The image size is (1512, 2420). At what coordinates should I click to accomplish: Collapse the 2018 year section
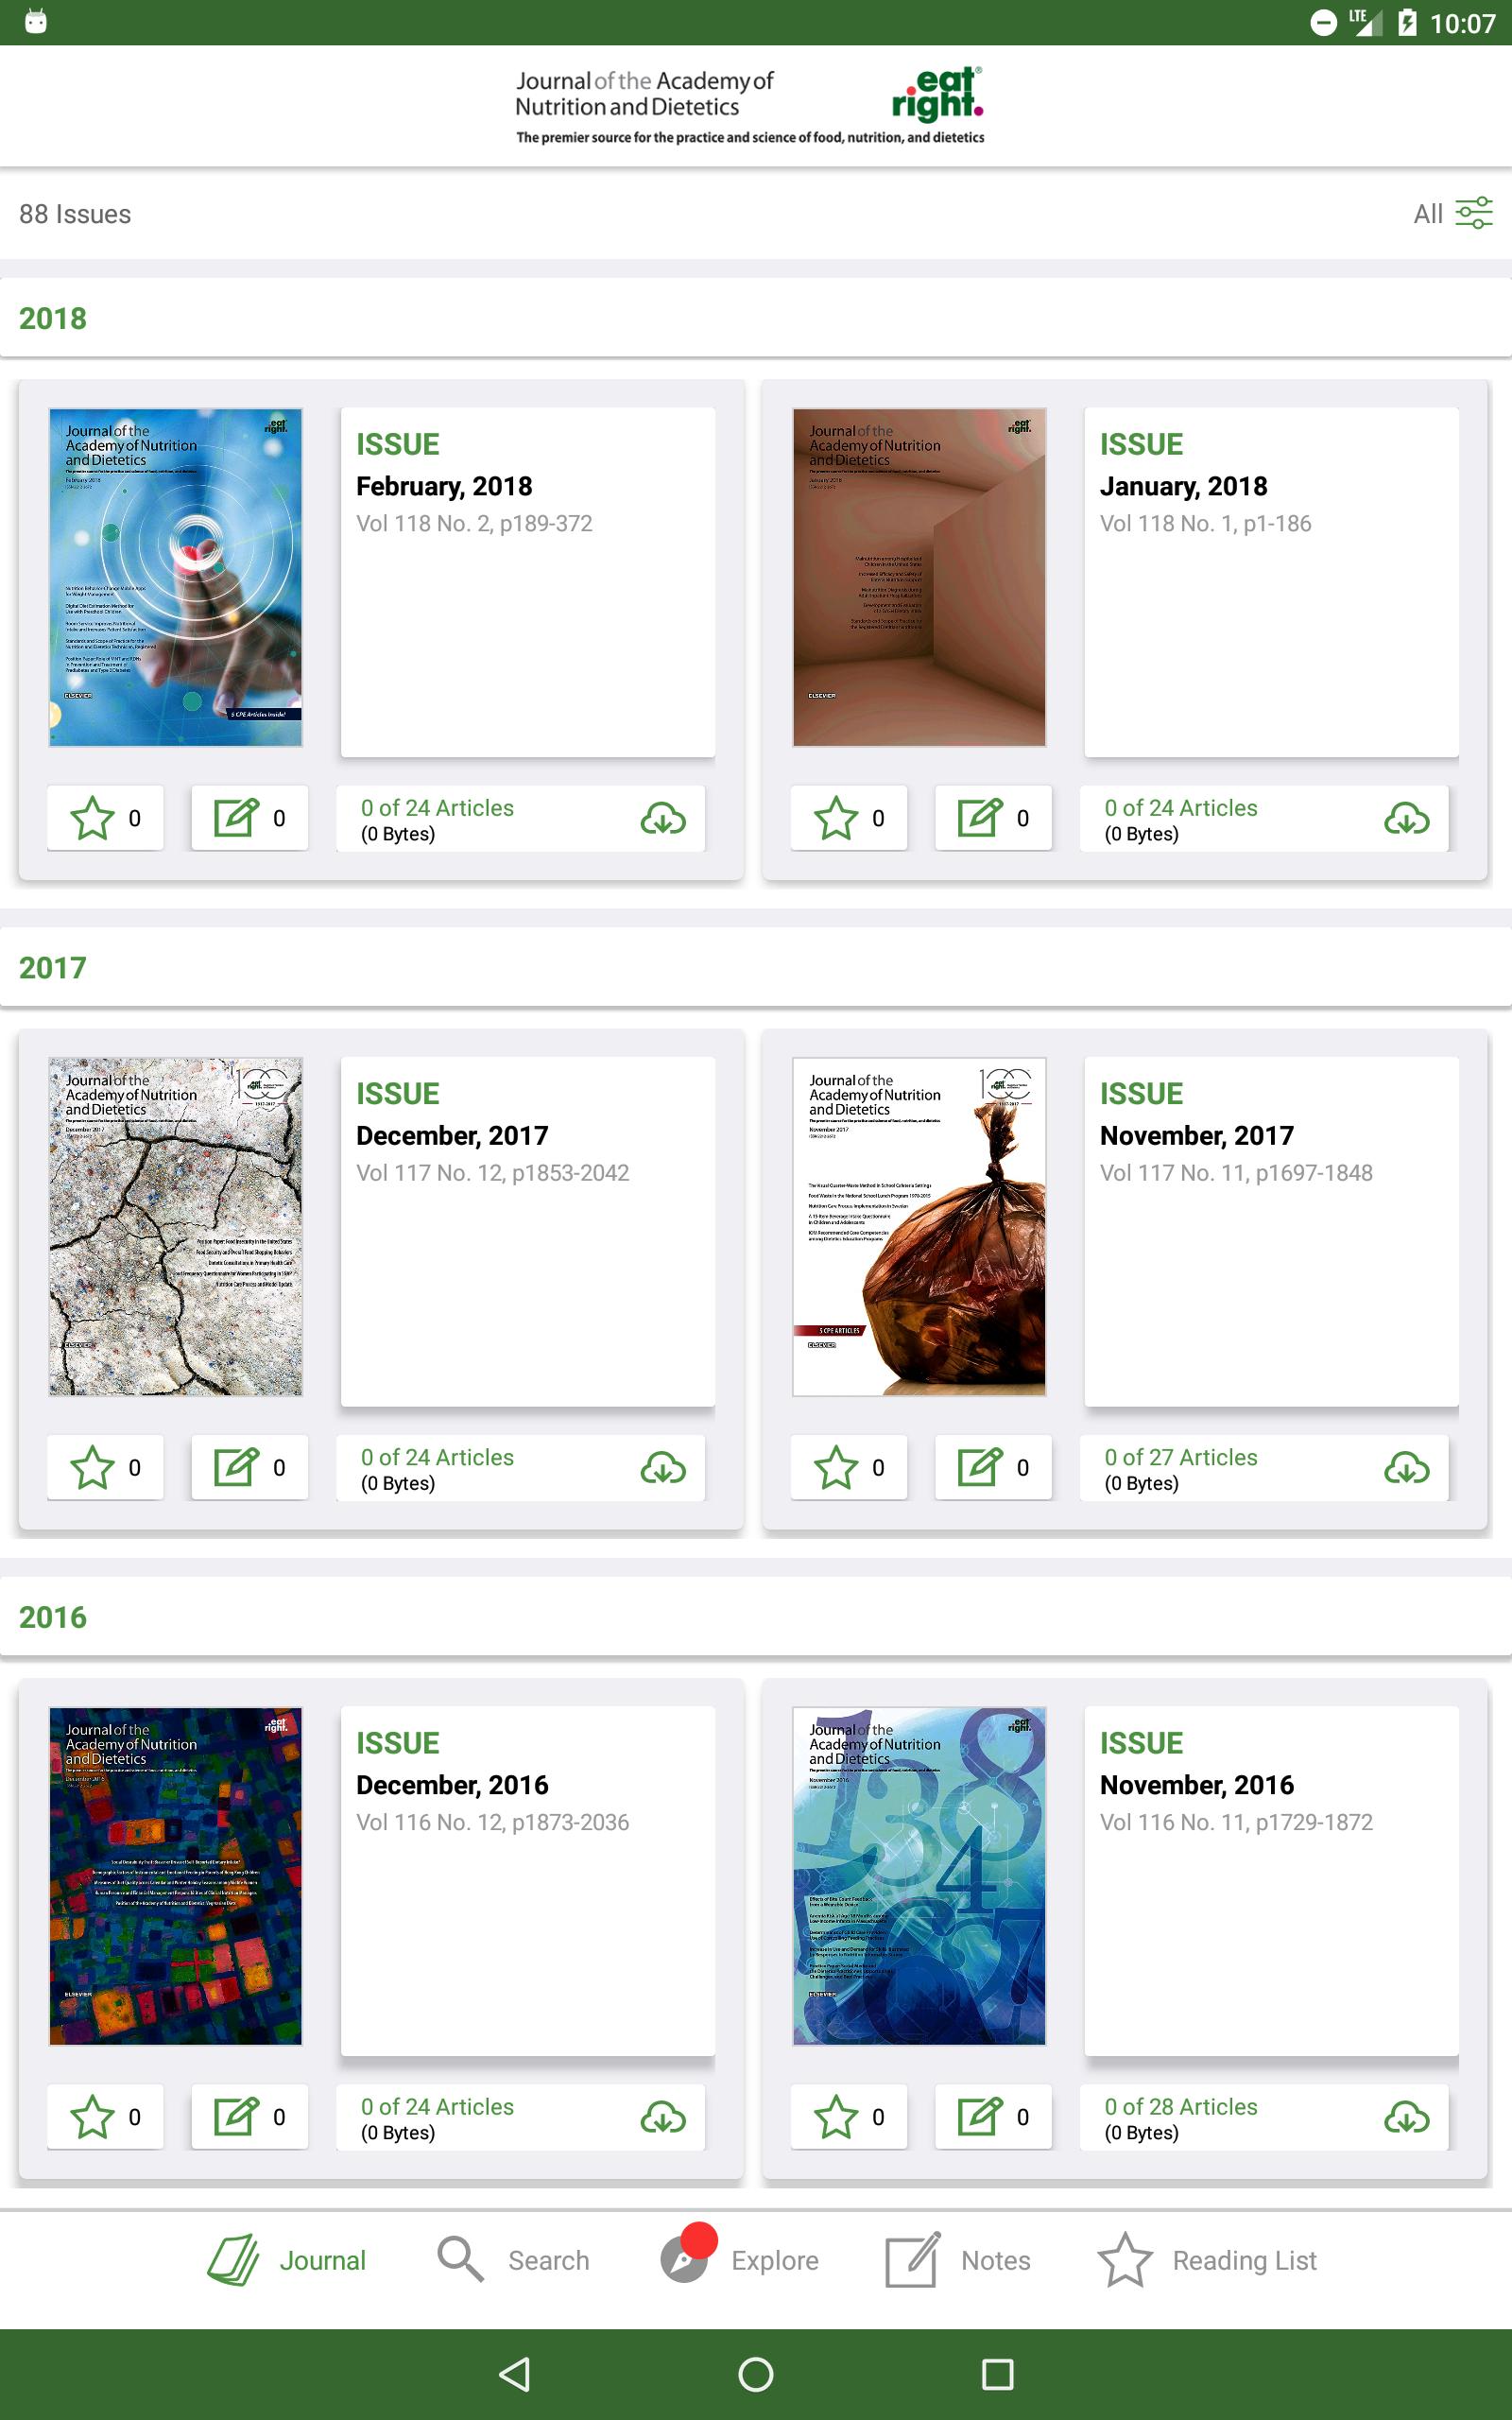(x=756, y=318)
